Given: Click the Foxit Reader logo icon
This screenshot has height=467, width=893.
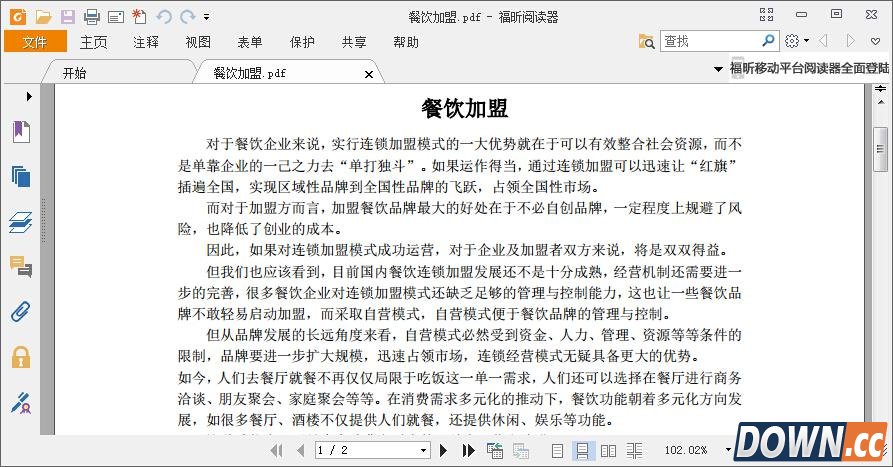Looking at the screenshot, I should [18, 17].
